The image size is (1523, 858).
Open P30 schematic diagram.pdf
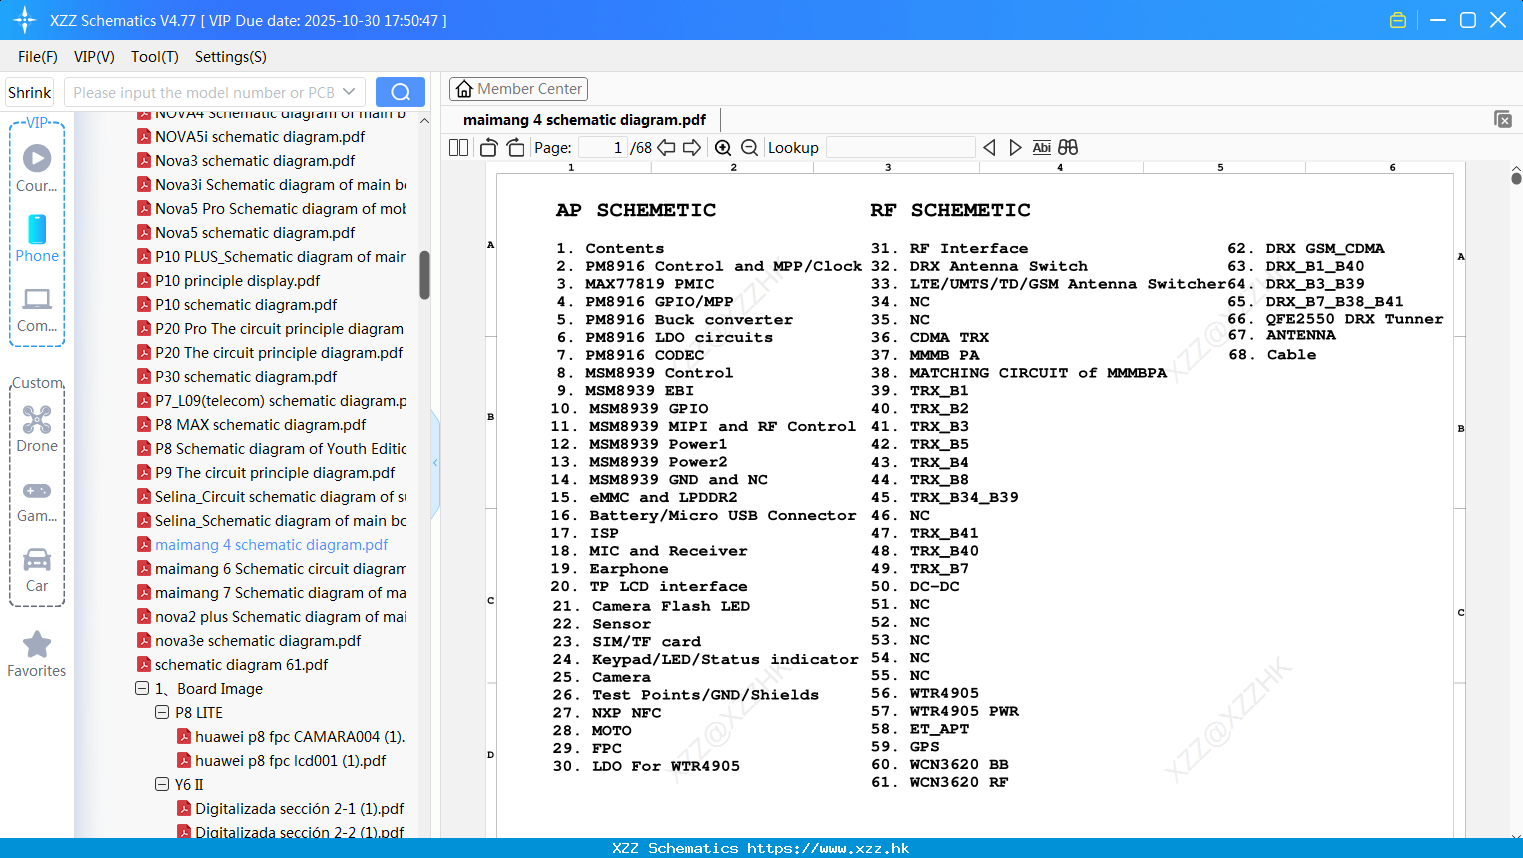(246, 376)
